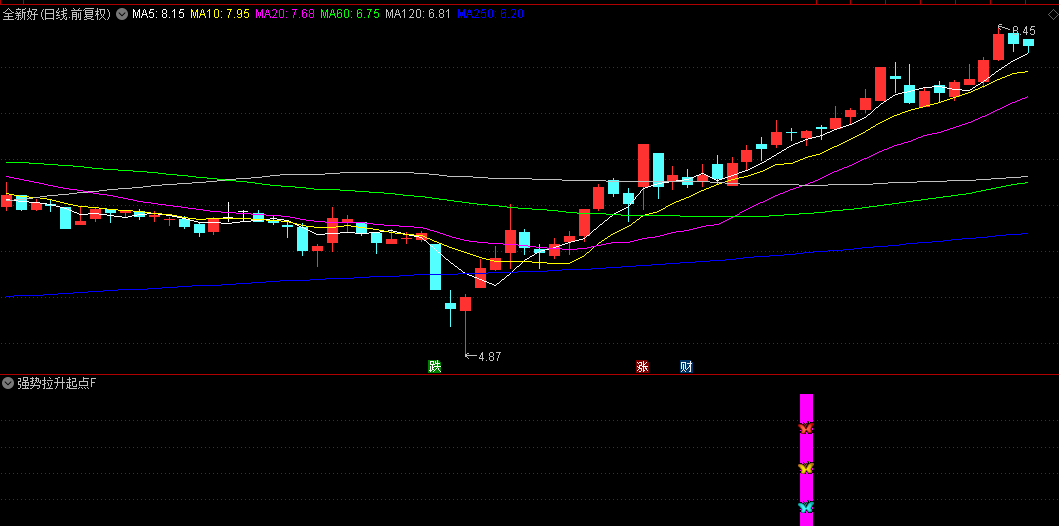This screenshot has width=1059, height=526.
Task: Select the MA250: 6.20 label
Action: tap(490, 14)
